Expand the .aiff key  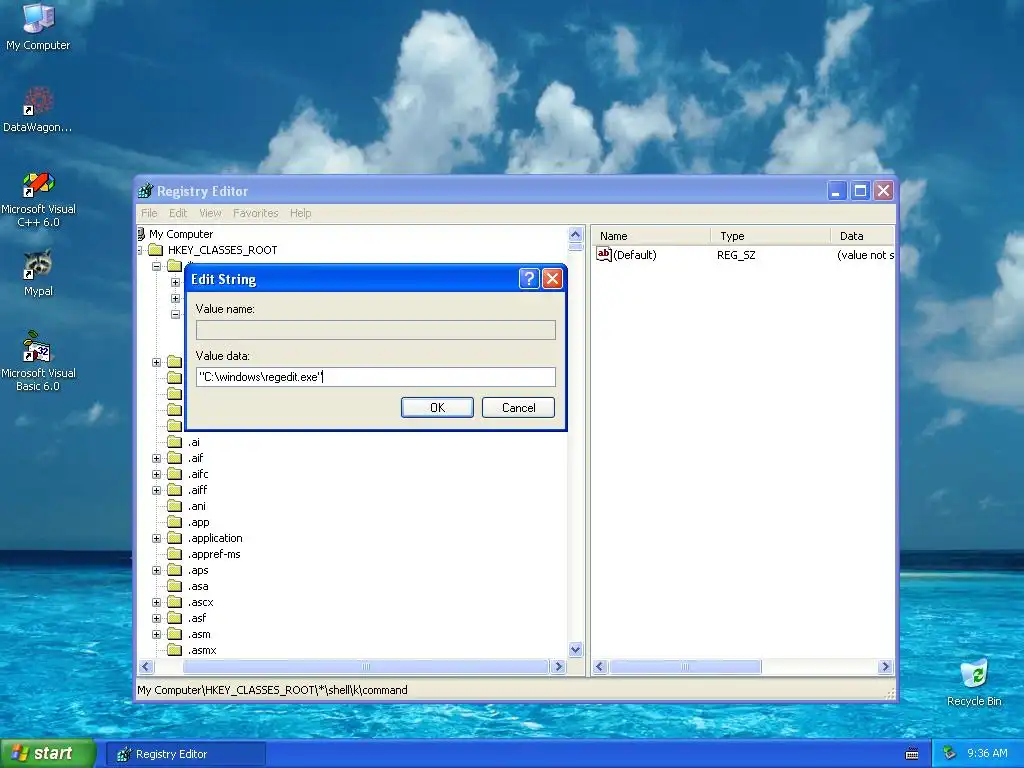[x=157, y=490]
